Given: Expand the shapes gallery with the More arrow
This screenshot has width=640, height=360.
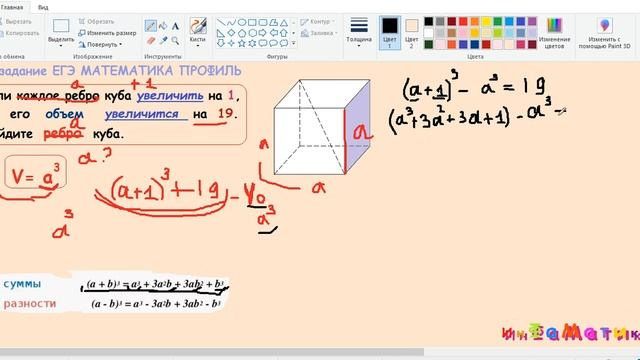Looking at the screenshot, I should point(293,43).
